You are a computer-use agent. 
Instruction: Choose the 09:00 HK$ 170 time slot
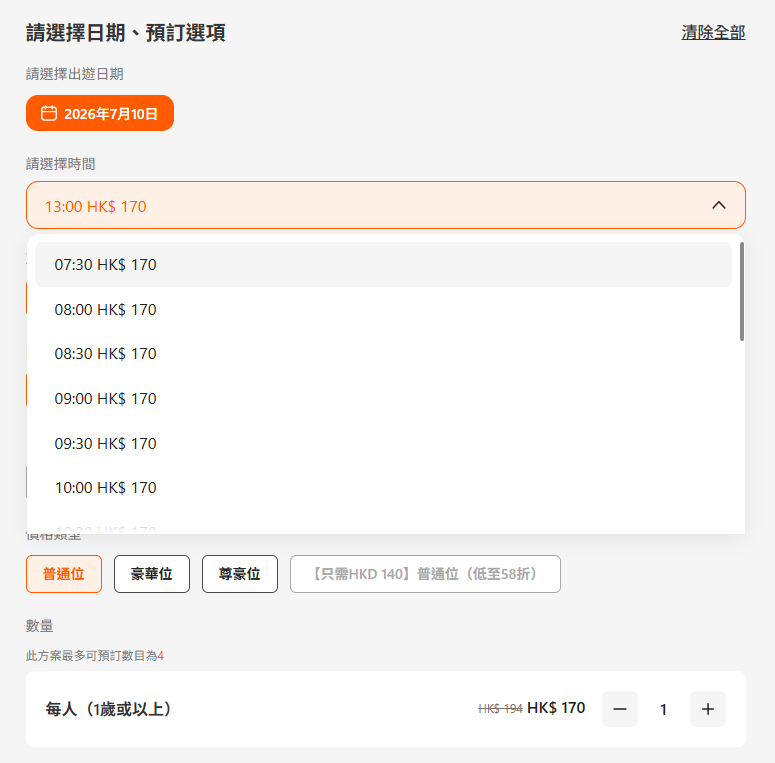tap(383, 399)
